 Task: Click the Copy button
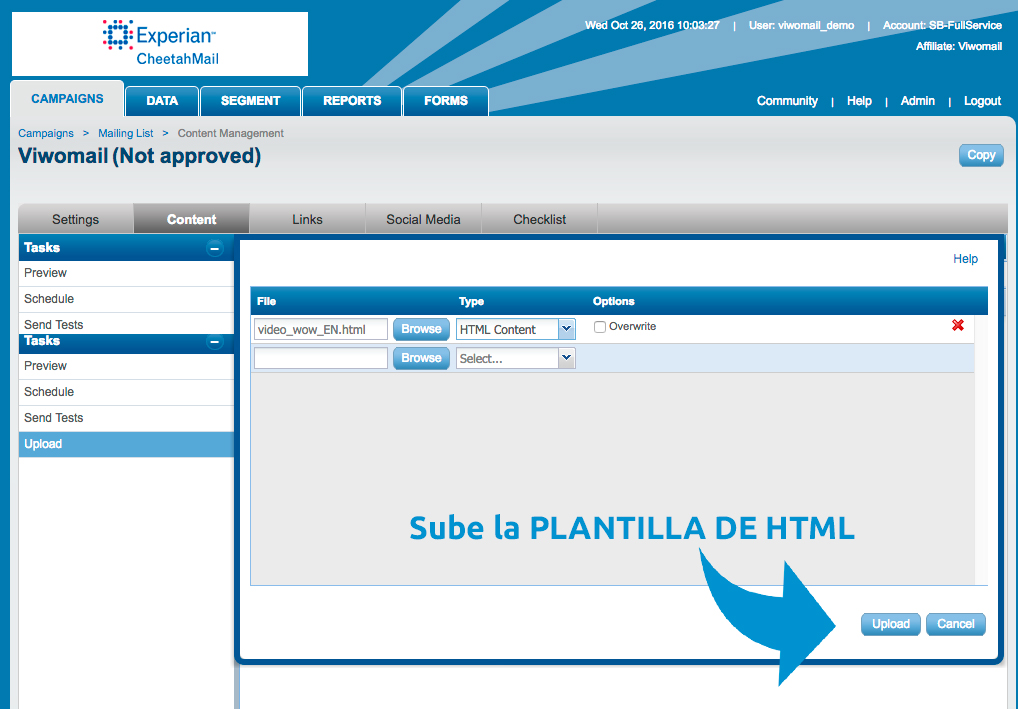pyautogui.click(x=980, y=155)
